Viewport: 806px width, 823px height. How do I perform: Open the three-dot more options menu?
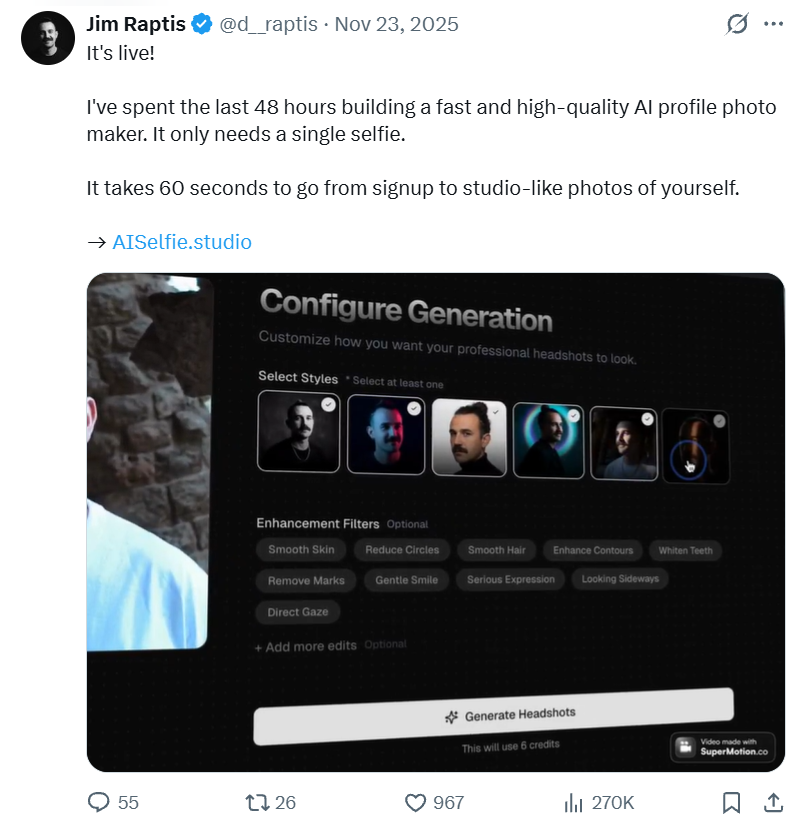773,24
